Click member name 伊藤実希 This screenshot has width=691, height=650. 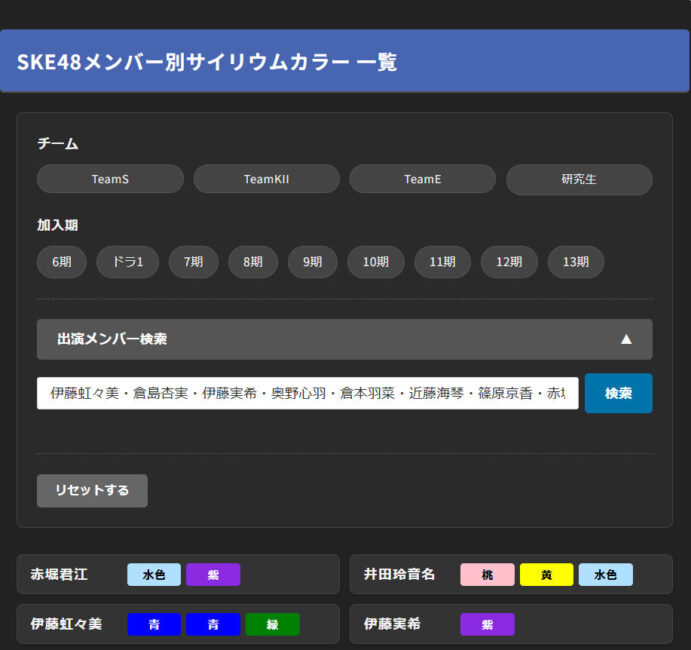(392, 624)
